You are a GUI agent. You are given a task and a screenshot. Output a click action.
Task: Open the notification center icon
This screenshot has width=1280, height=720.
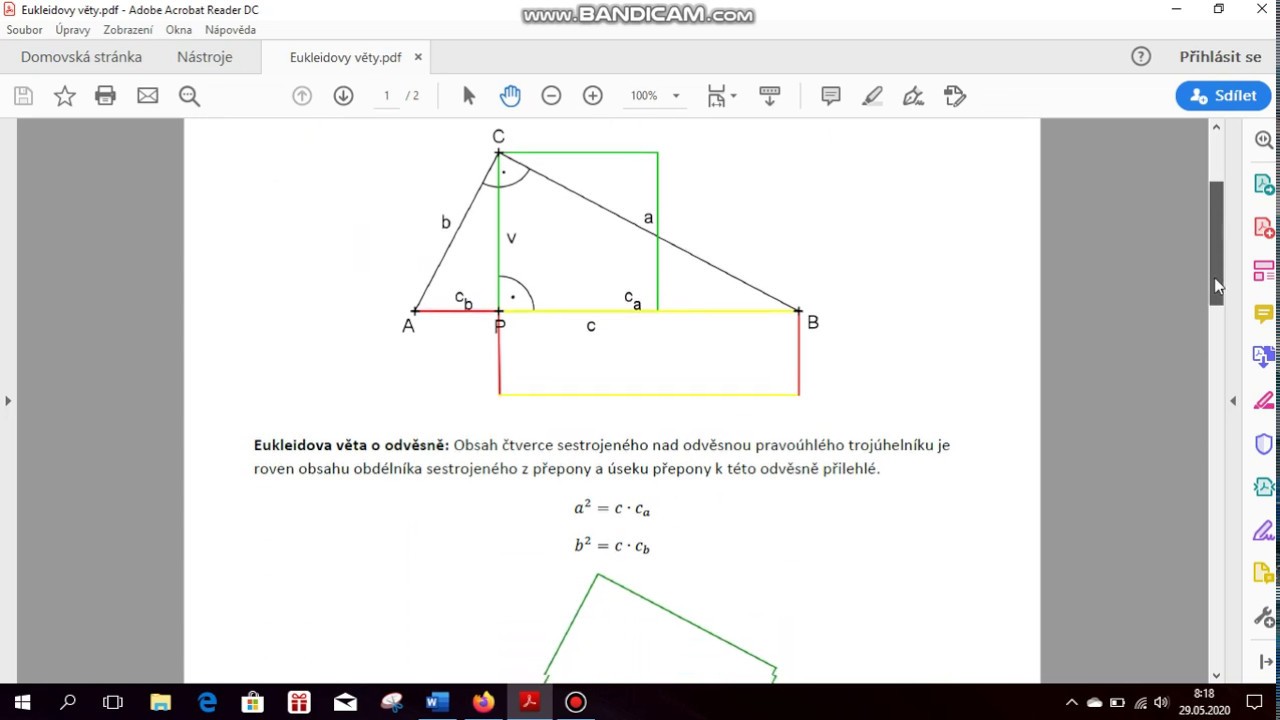[1254, 702]
